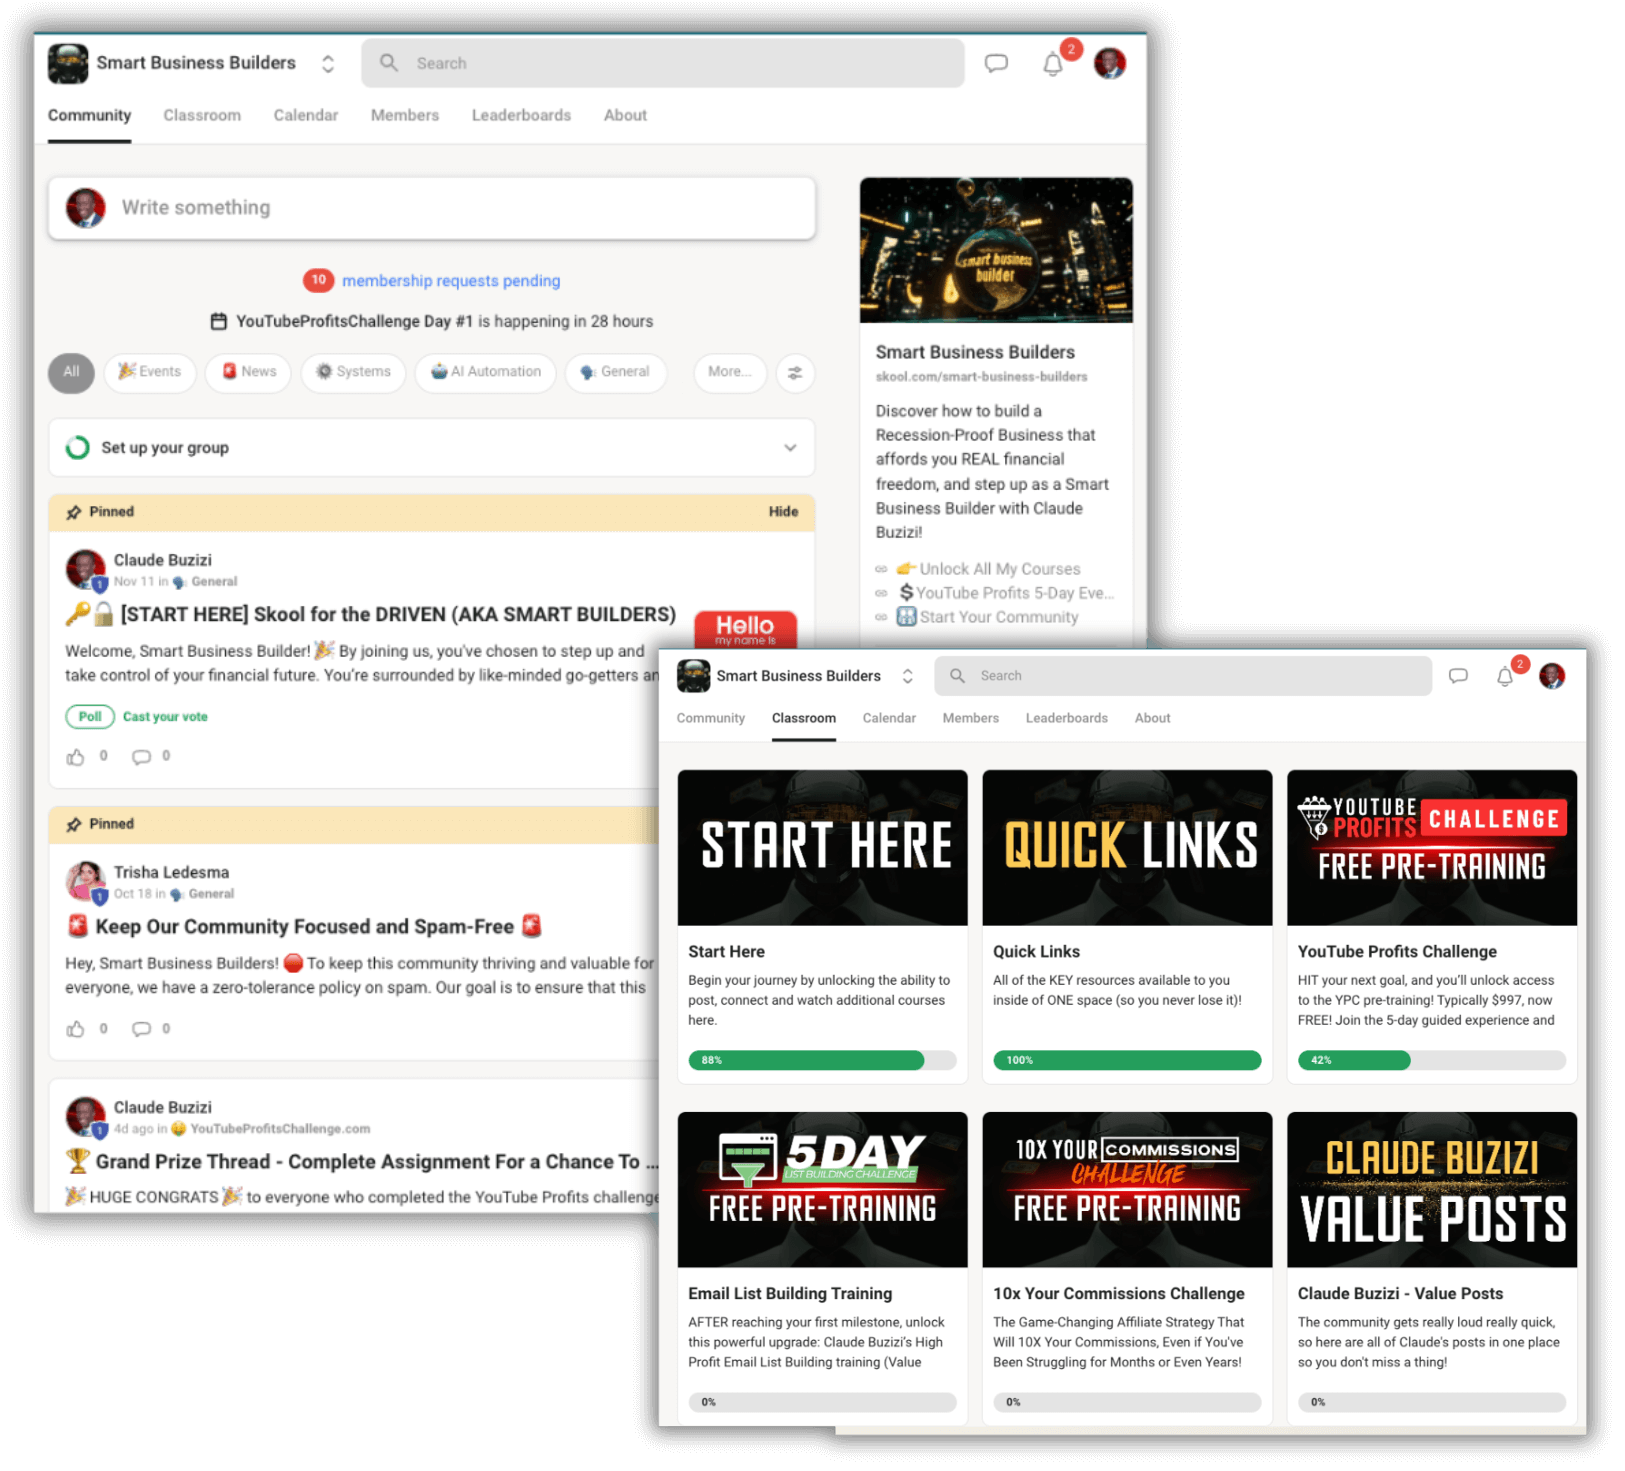Open comments on Keep Our Community Focused post
The height and width of the screenshot is (1471, 1625).
(142, 1029)
